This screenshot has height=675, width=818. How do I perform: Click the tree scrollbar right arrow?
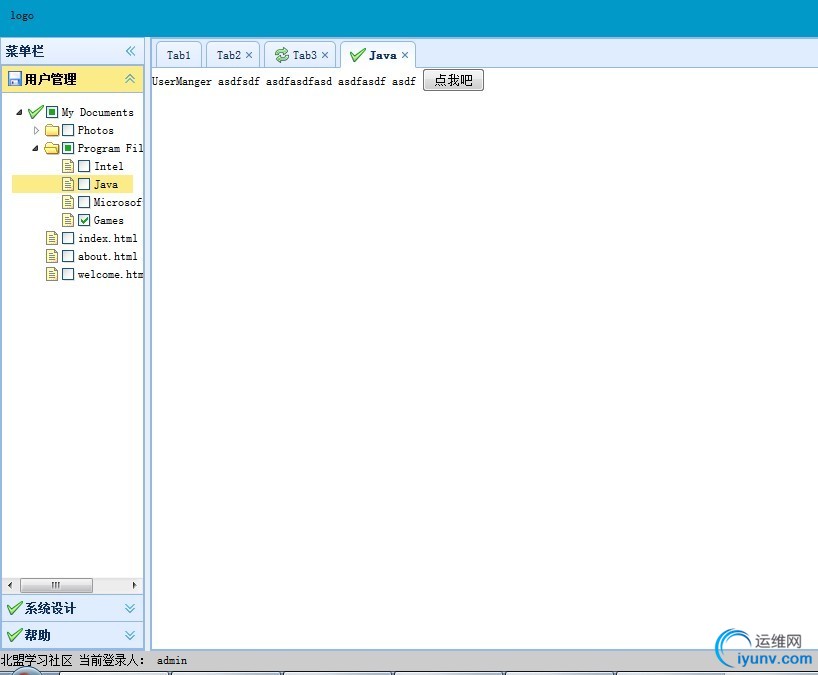click(x=135, y=585)
